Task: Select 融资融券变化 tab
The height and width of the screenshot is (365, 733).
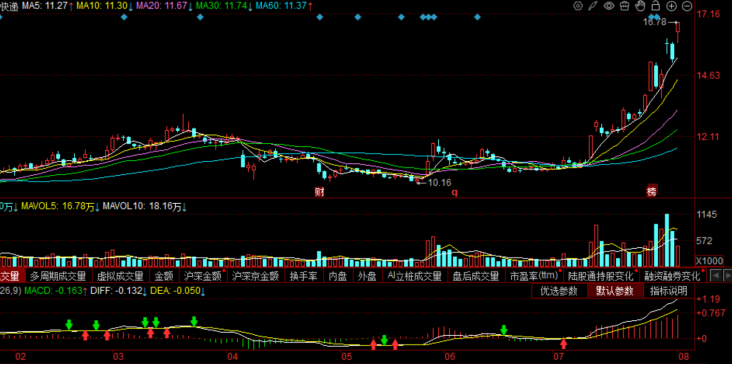Action: tap(673, 275)
